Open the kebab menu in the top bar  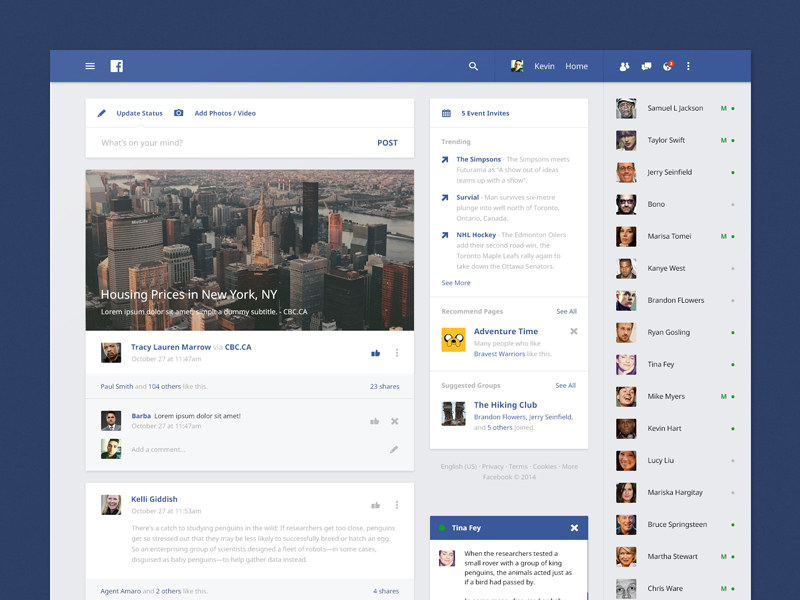point(688,65)
